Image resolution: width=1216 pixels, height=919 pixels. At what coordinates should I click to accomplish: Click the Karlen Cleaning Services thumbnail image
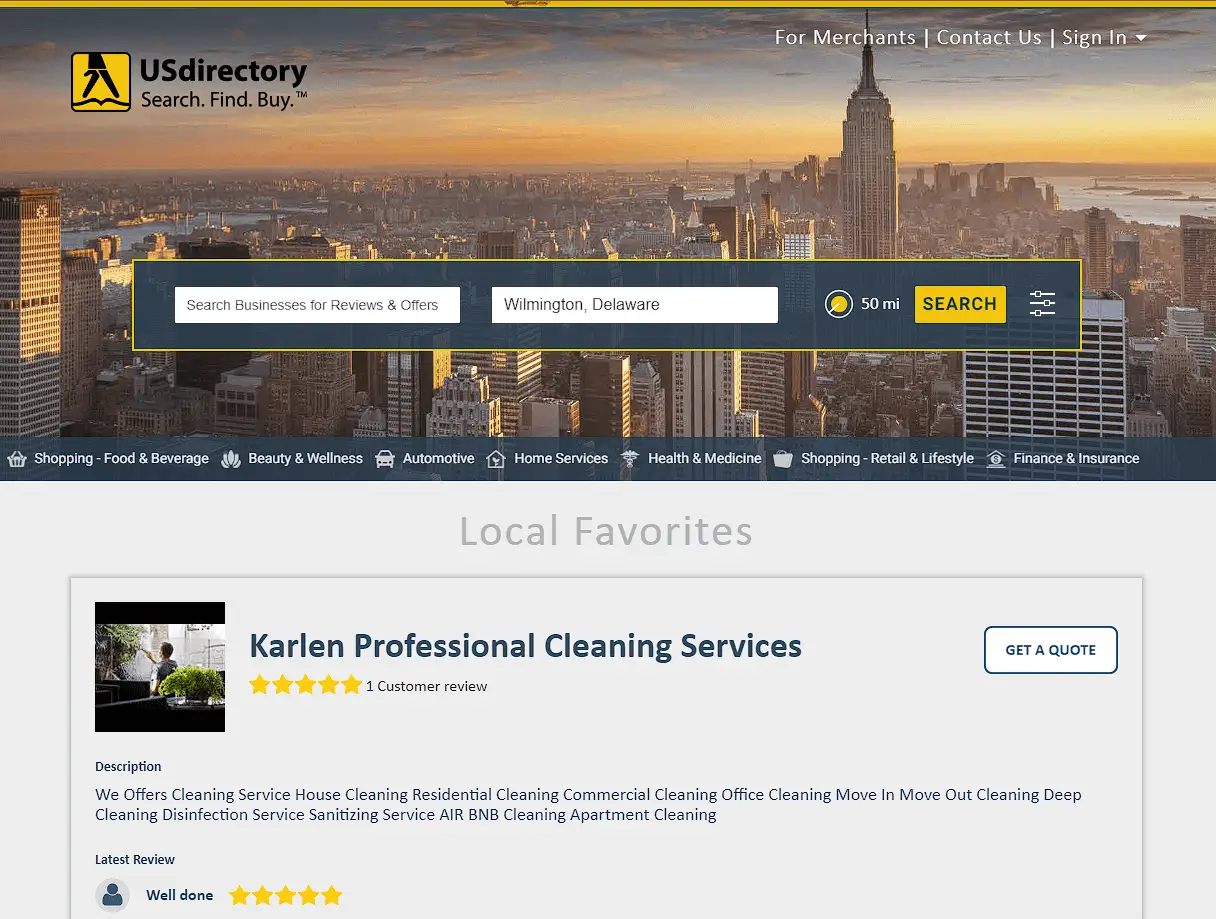coord(160,667)
